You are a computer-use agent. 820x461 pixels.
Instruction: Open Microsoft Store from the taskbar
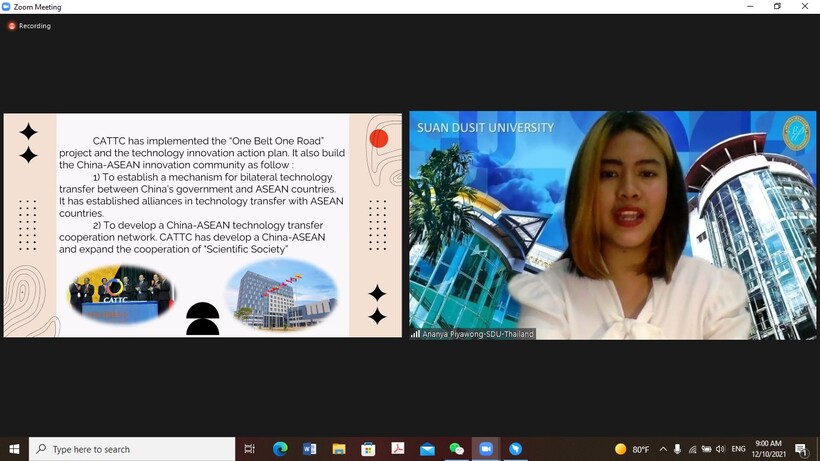pos(368,449)
